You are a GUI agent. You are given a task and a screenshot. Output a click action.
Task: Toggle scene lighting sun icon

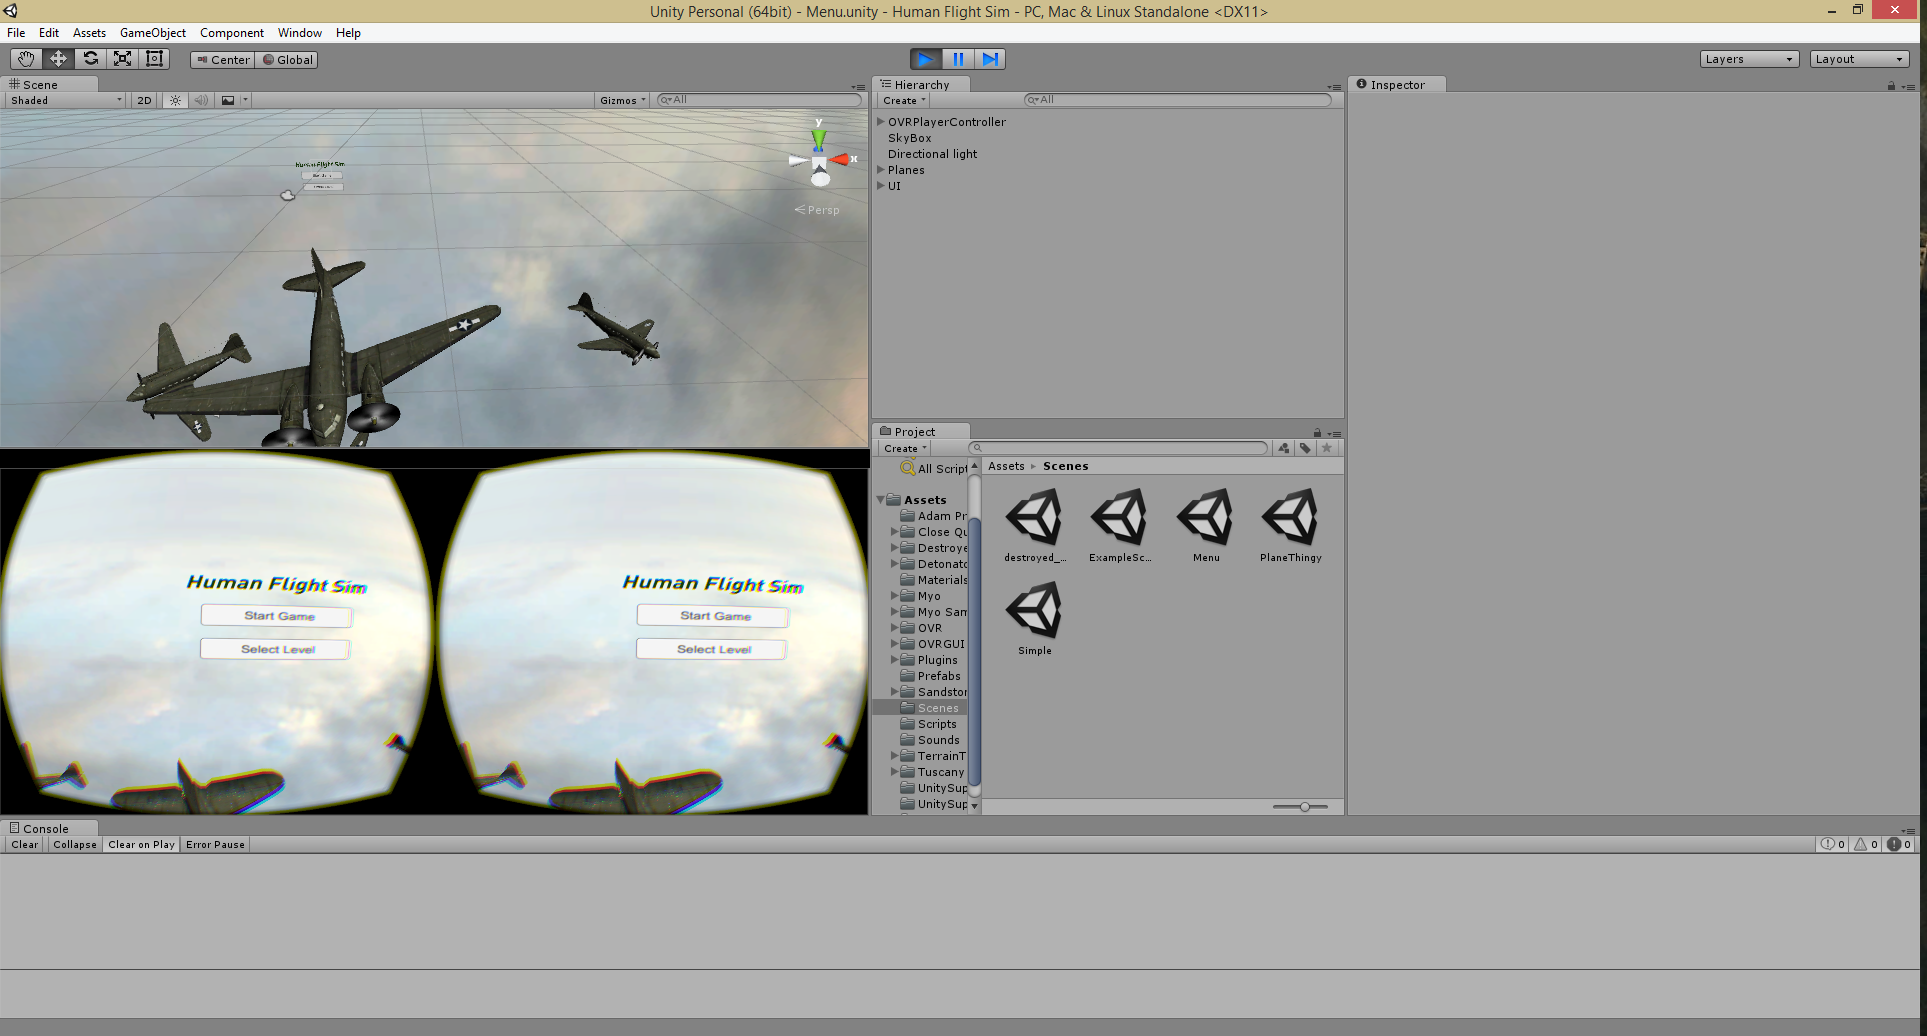175,100
